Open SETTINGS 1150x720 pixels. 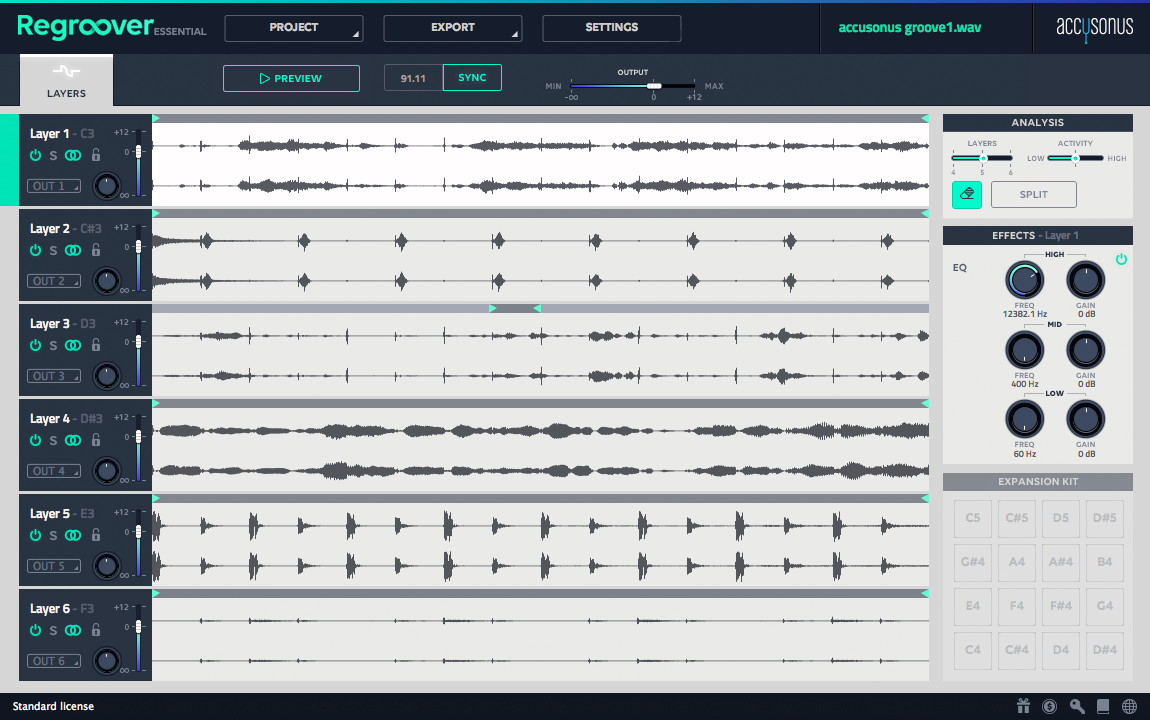(612, 28)
